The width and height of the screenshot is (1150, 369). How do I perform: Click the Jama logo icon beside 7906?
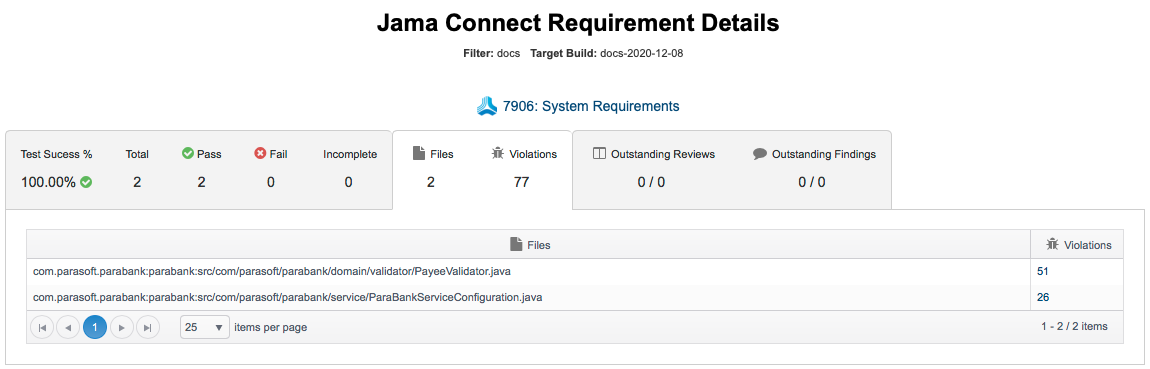click(x=487, y=106)
